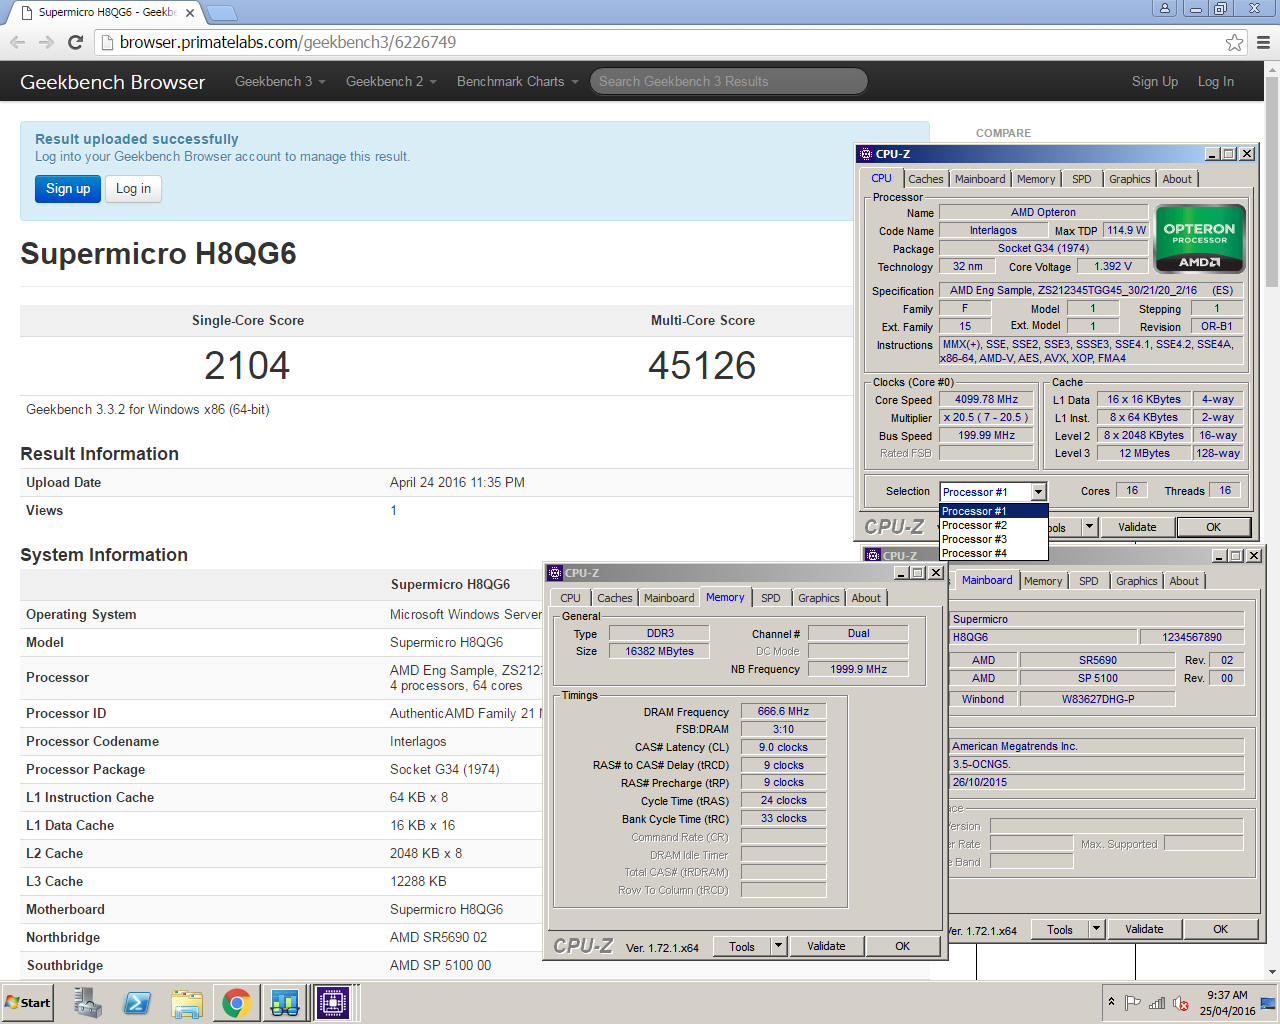This screenshot has height=1024, width=1280.
Task: Switch to CPU-Z via its taskbar icon
Action: 333,1002
